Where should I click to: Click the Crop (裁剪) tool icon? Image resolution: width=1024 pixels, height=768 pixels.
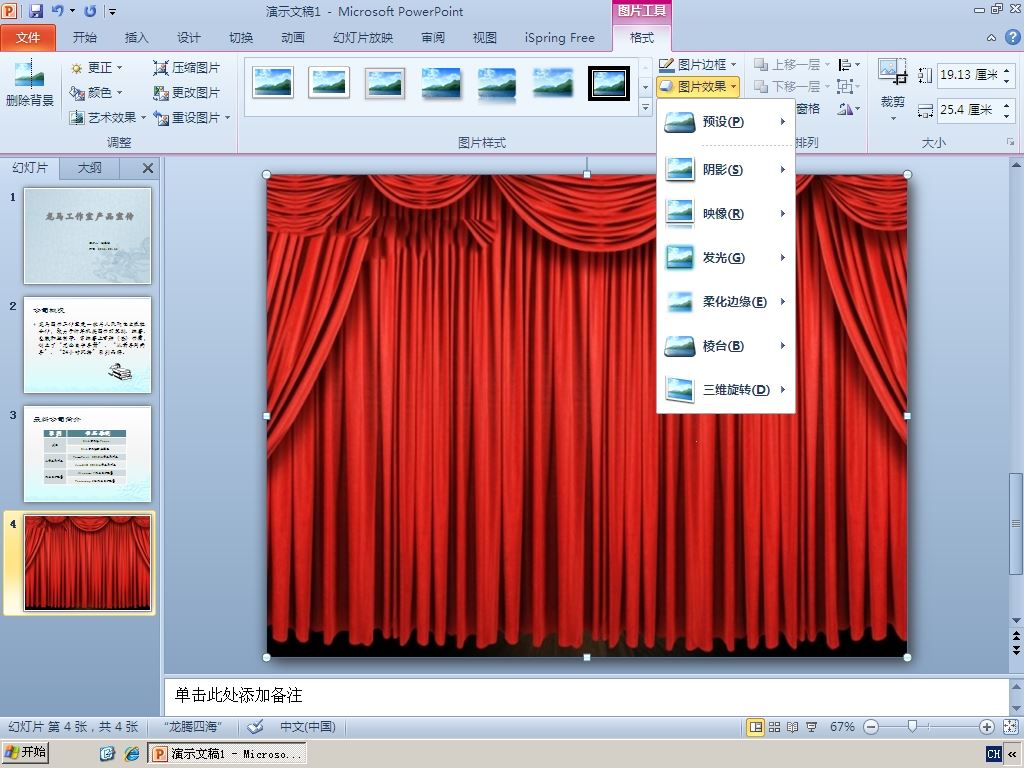click(892, 72)
